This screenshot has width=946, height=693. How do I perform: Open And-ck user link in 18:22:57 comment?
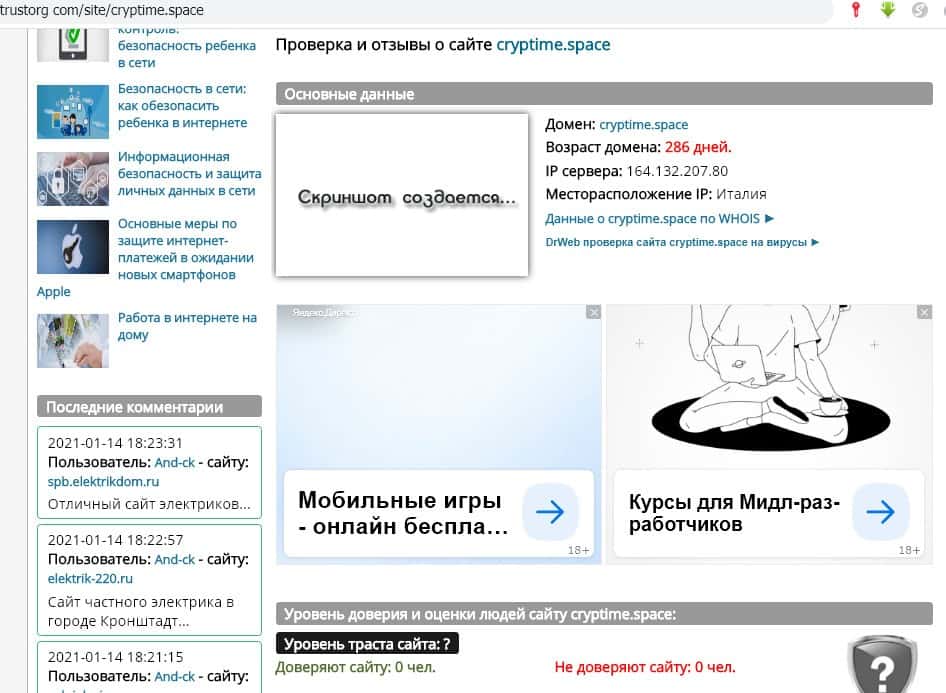point(174,559)
